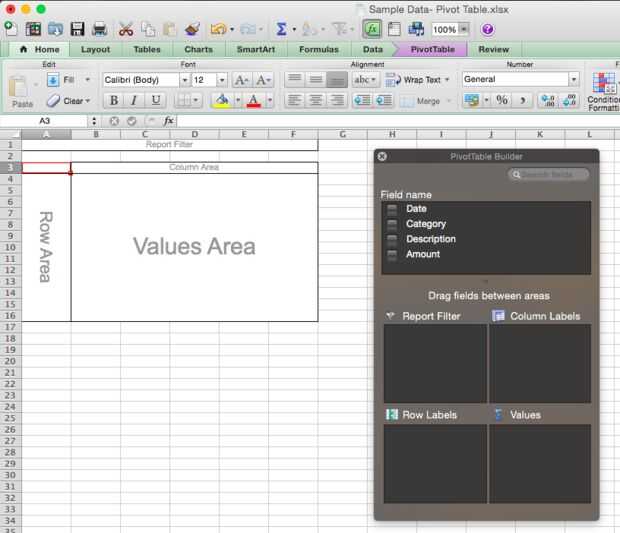Toggle the formula builder fx toolbar icon

point(372,29)
